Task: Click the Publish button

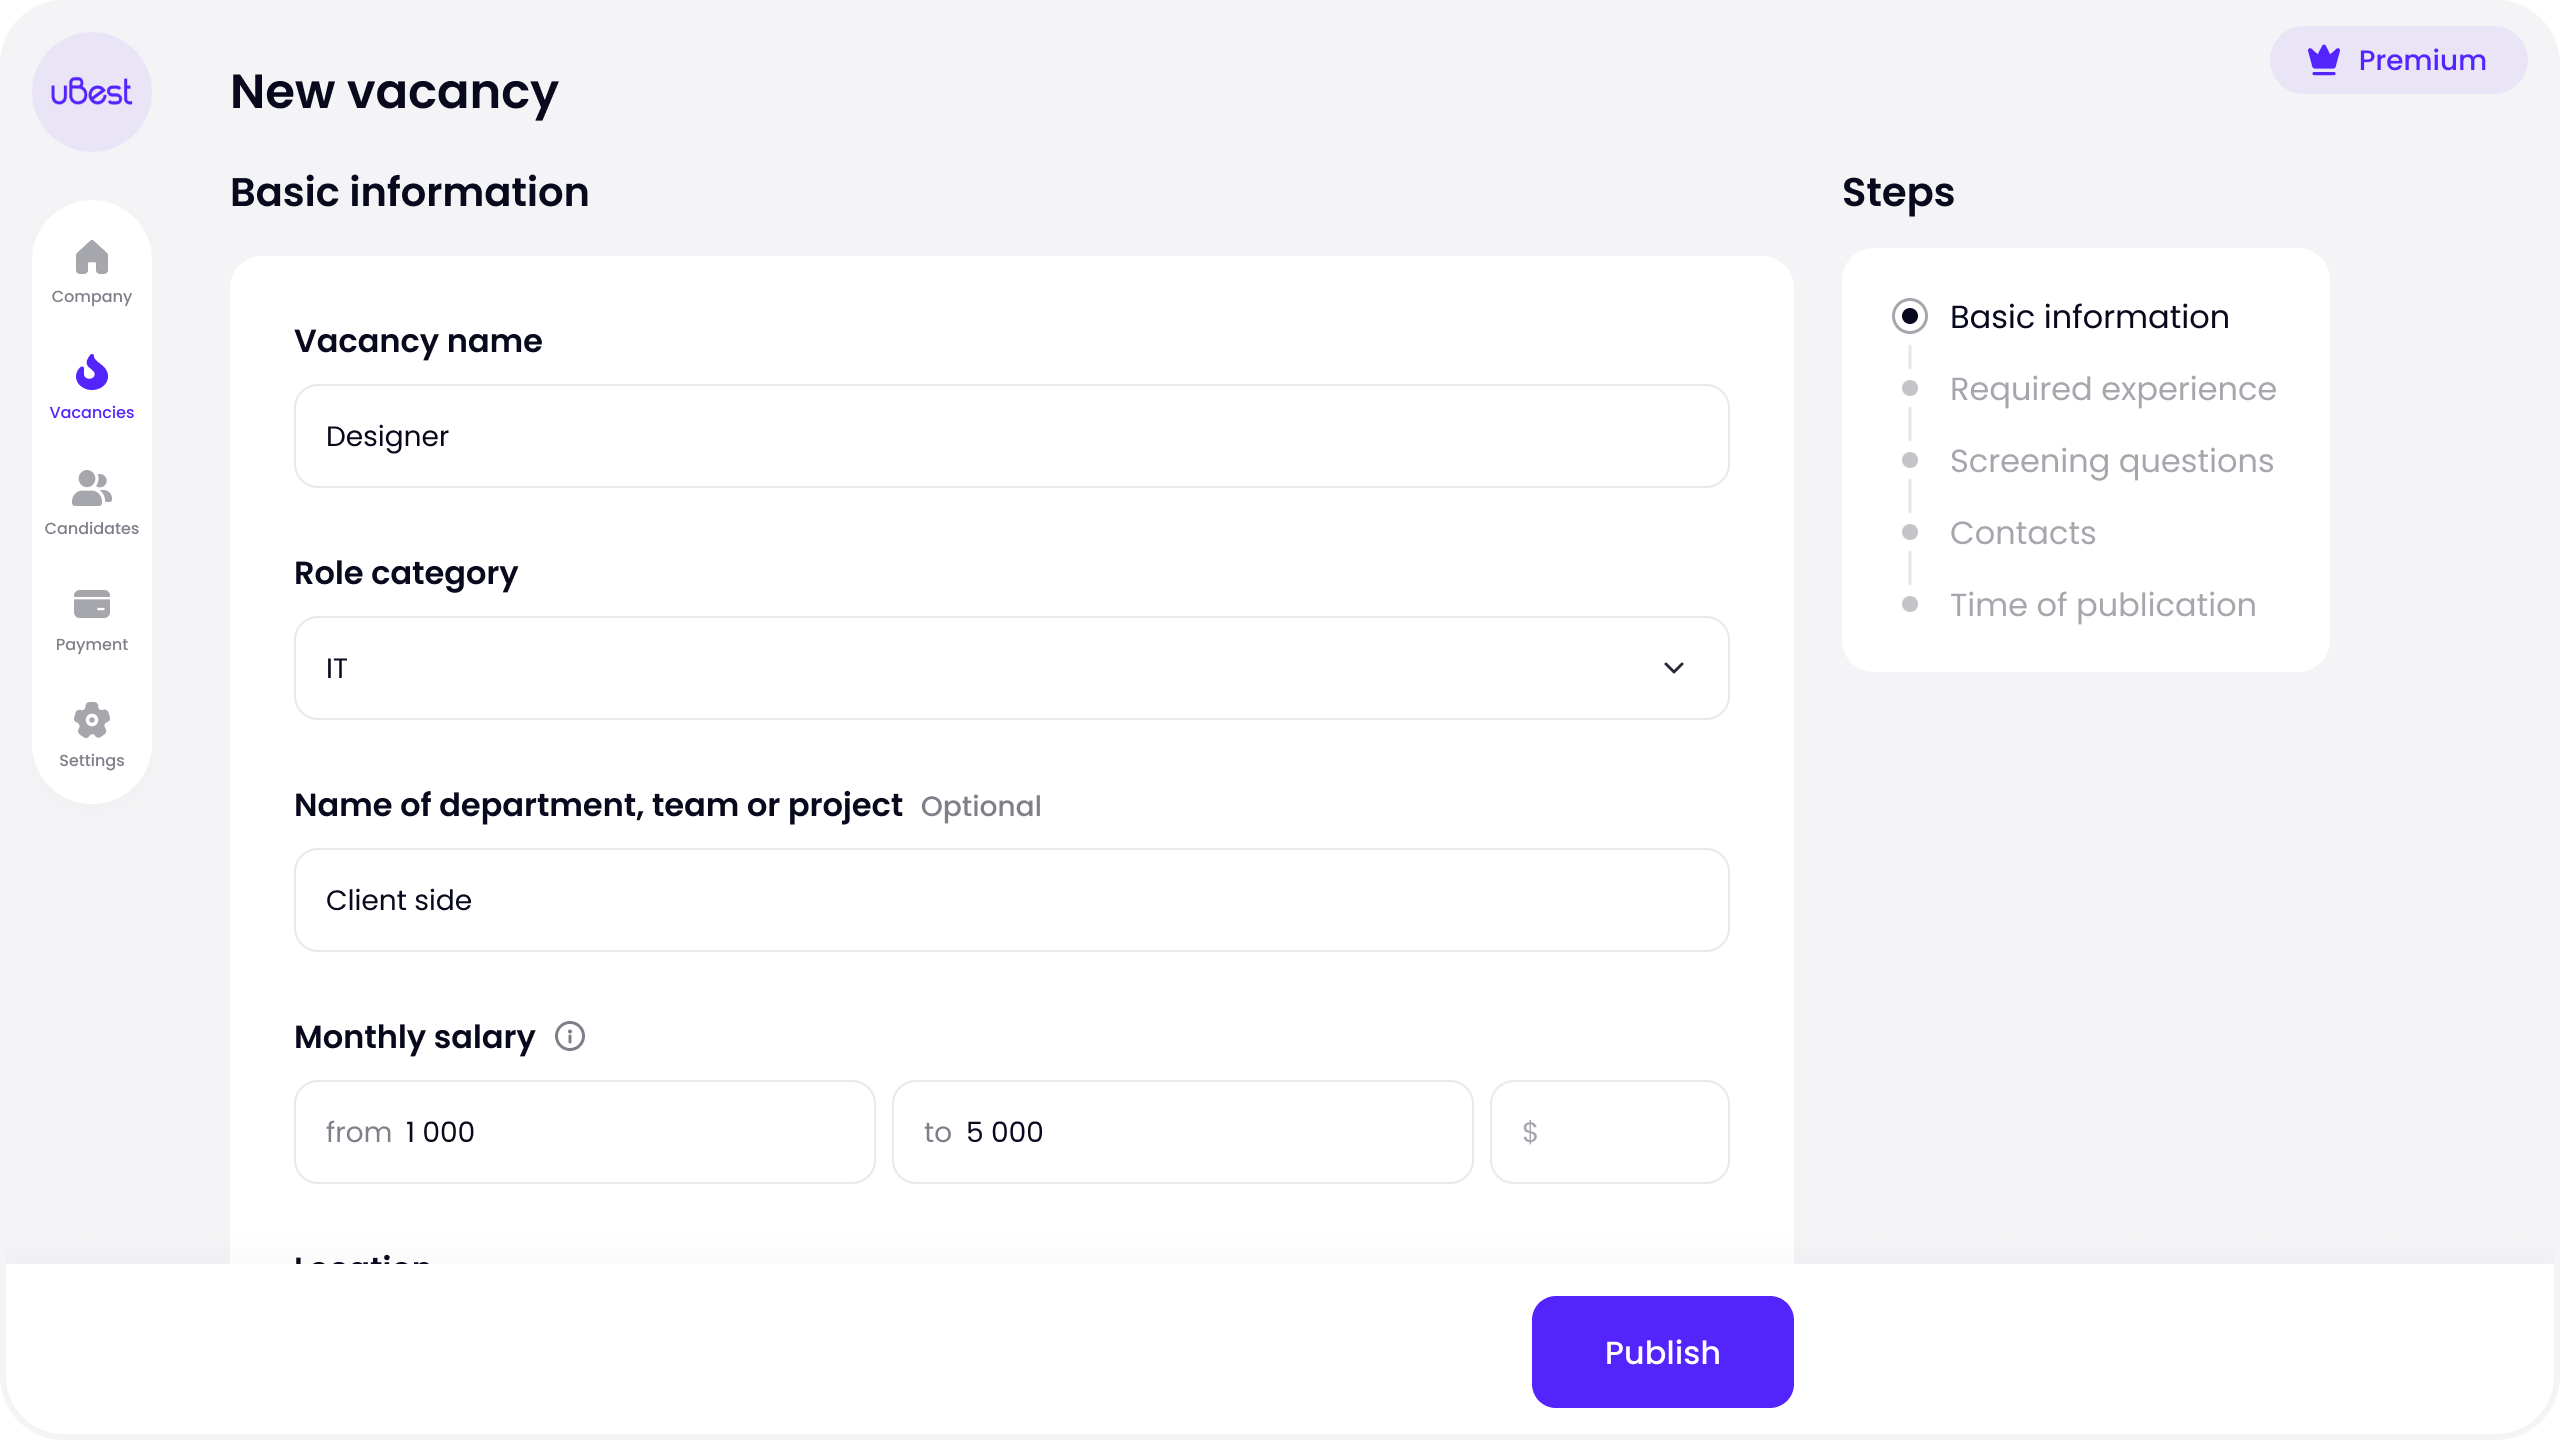Action: (x=1662, y=1352)
